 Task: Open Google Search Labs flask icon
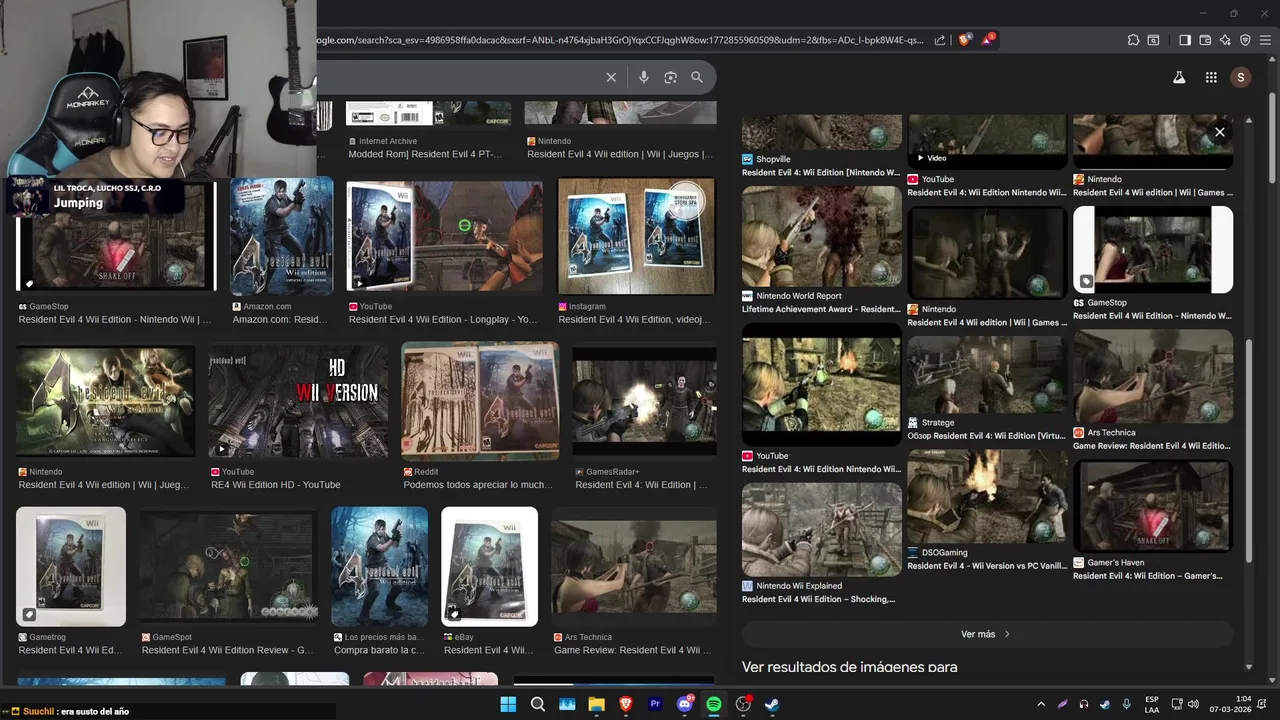(1179, 77)
